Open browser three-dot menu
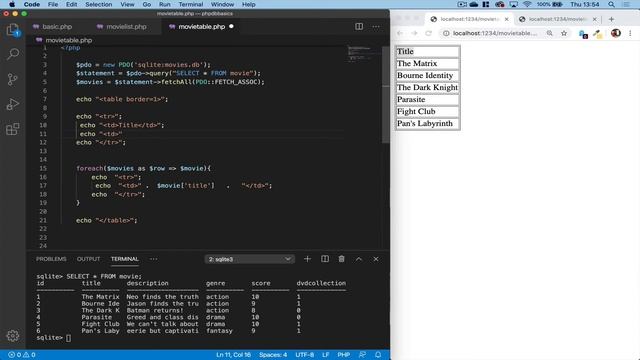640x360 pixels. (x=630, y=33)
